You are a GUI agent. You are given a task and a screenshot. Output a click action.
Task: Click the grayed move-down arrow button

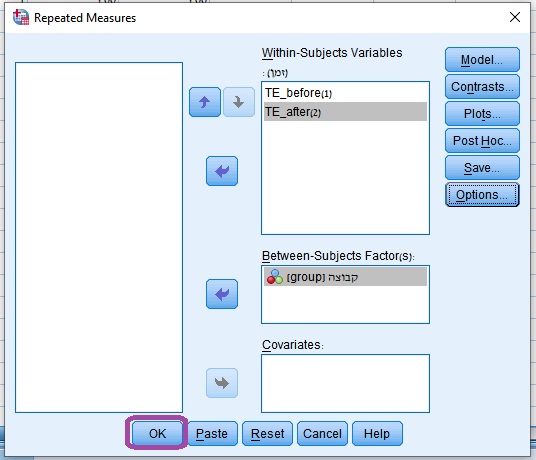tap(239, 102)
